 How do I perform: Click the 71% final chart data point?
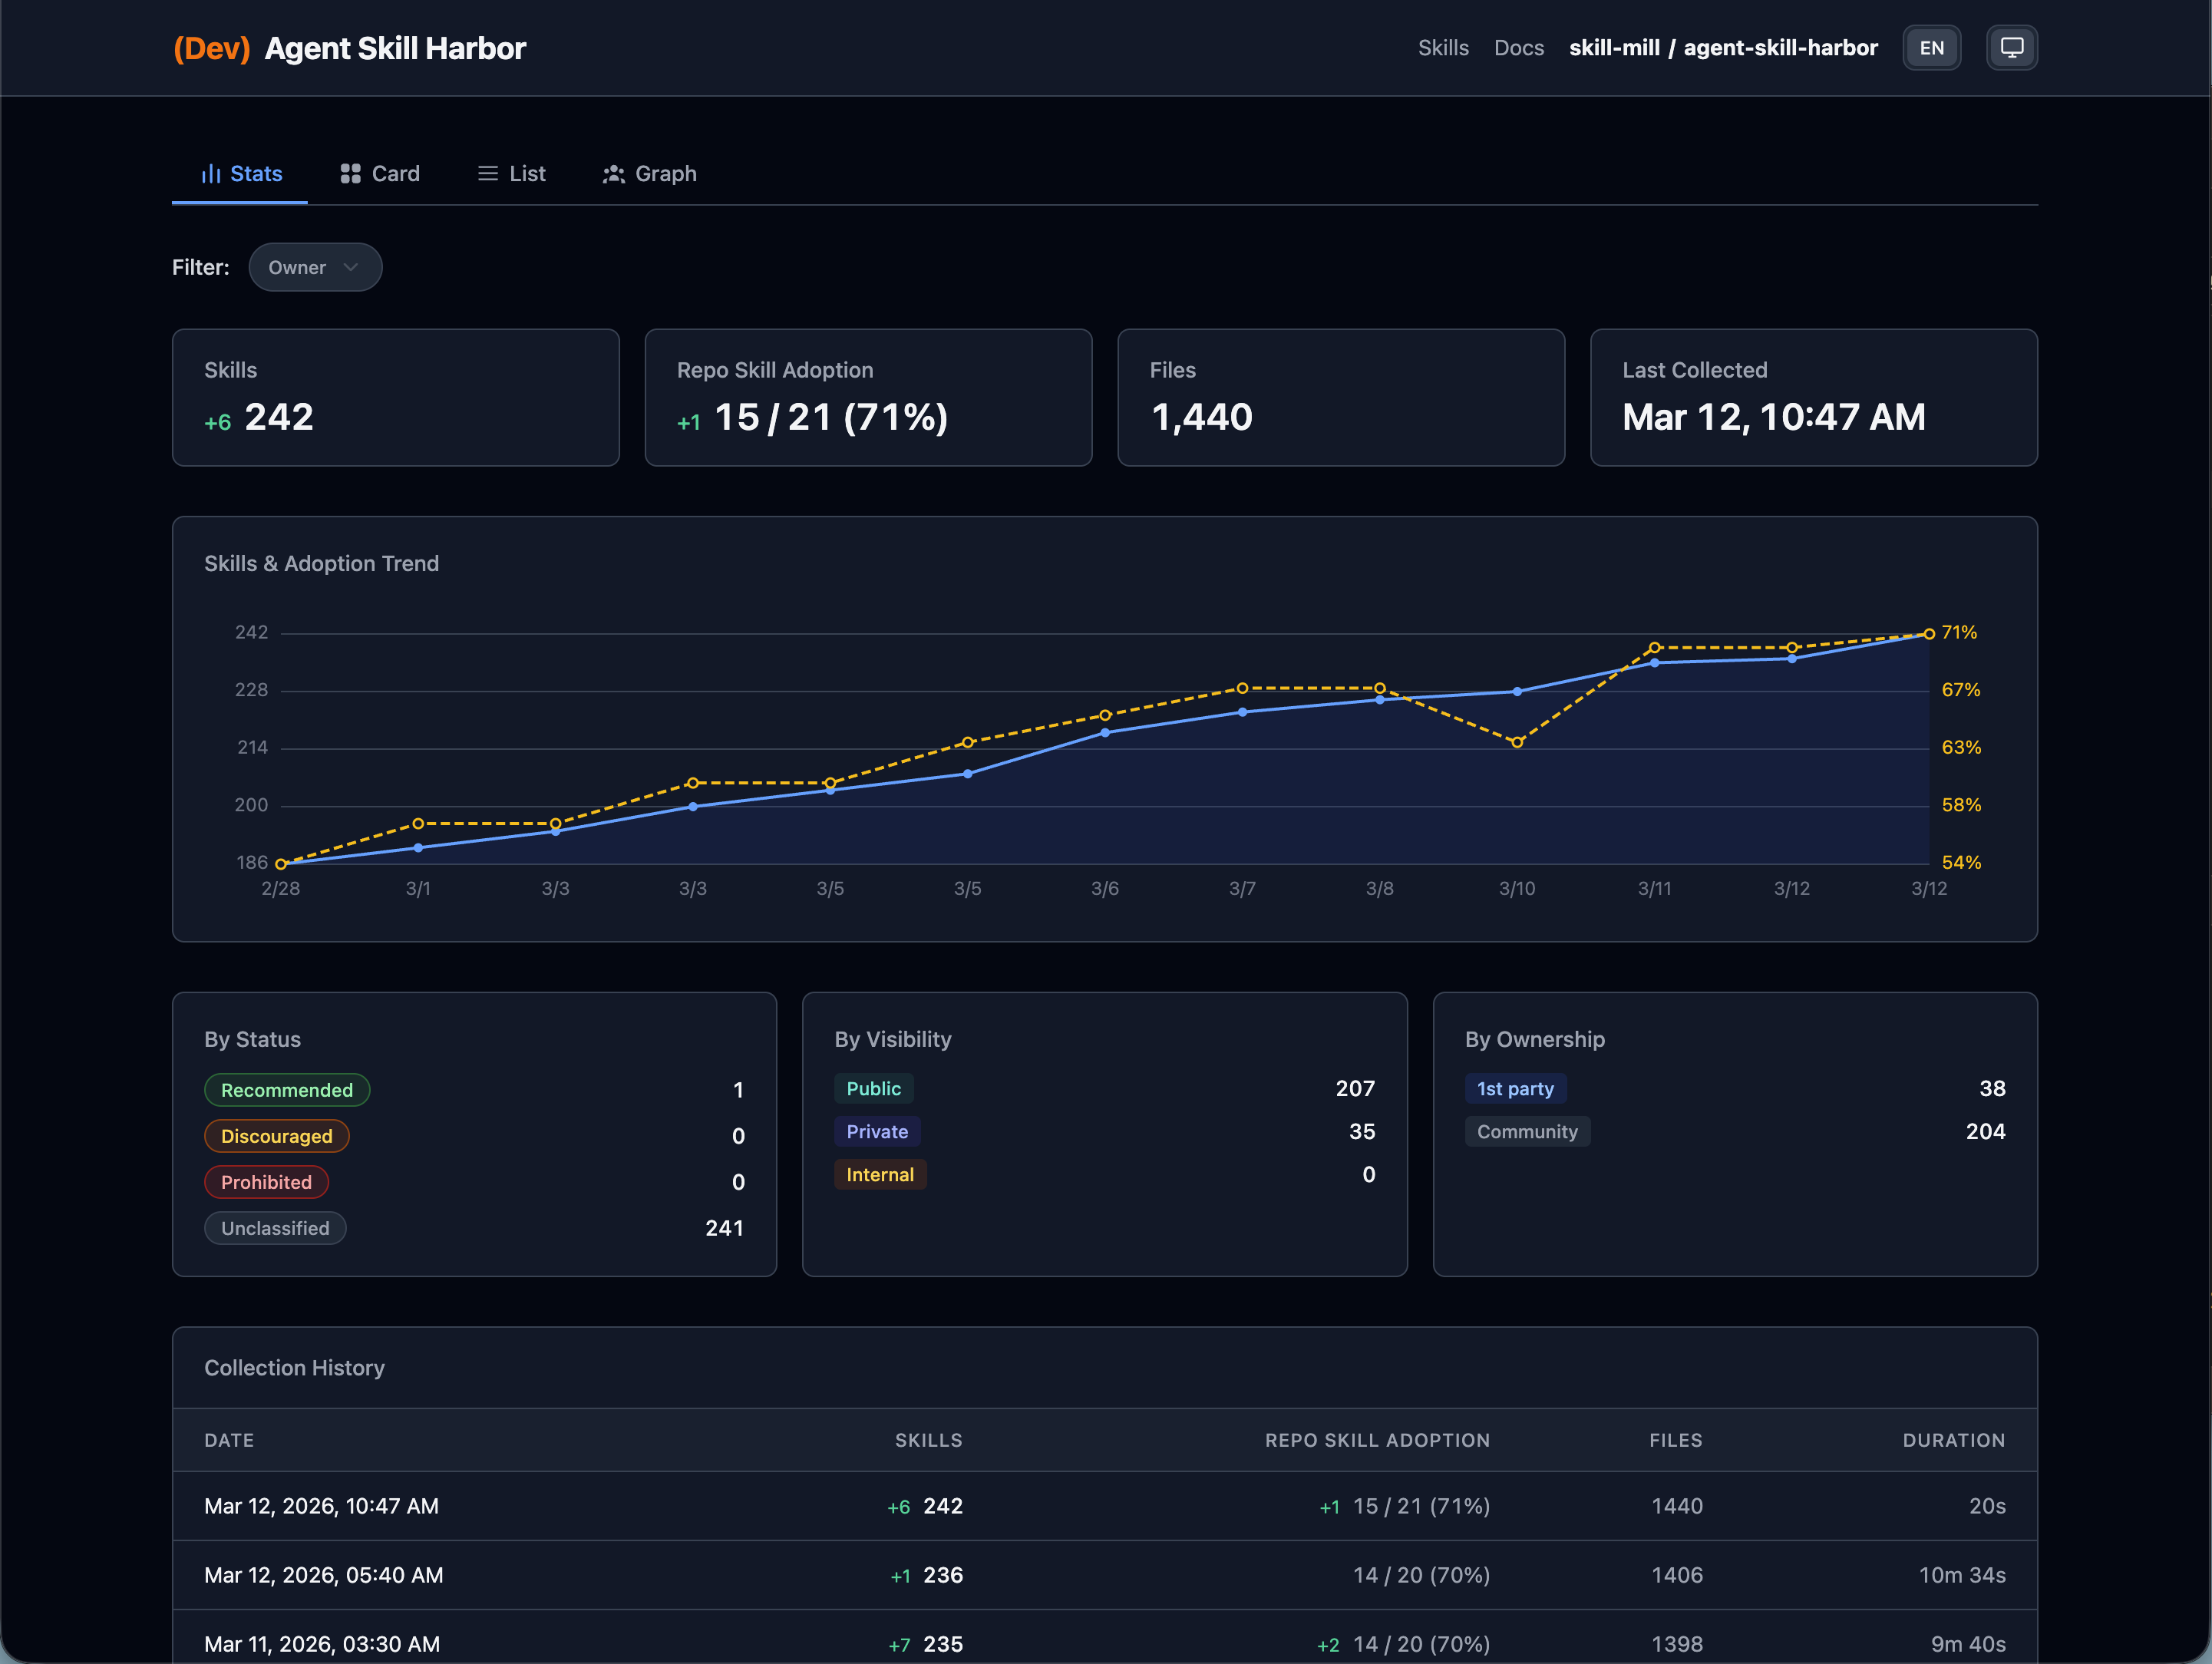point(1929,634)
